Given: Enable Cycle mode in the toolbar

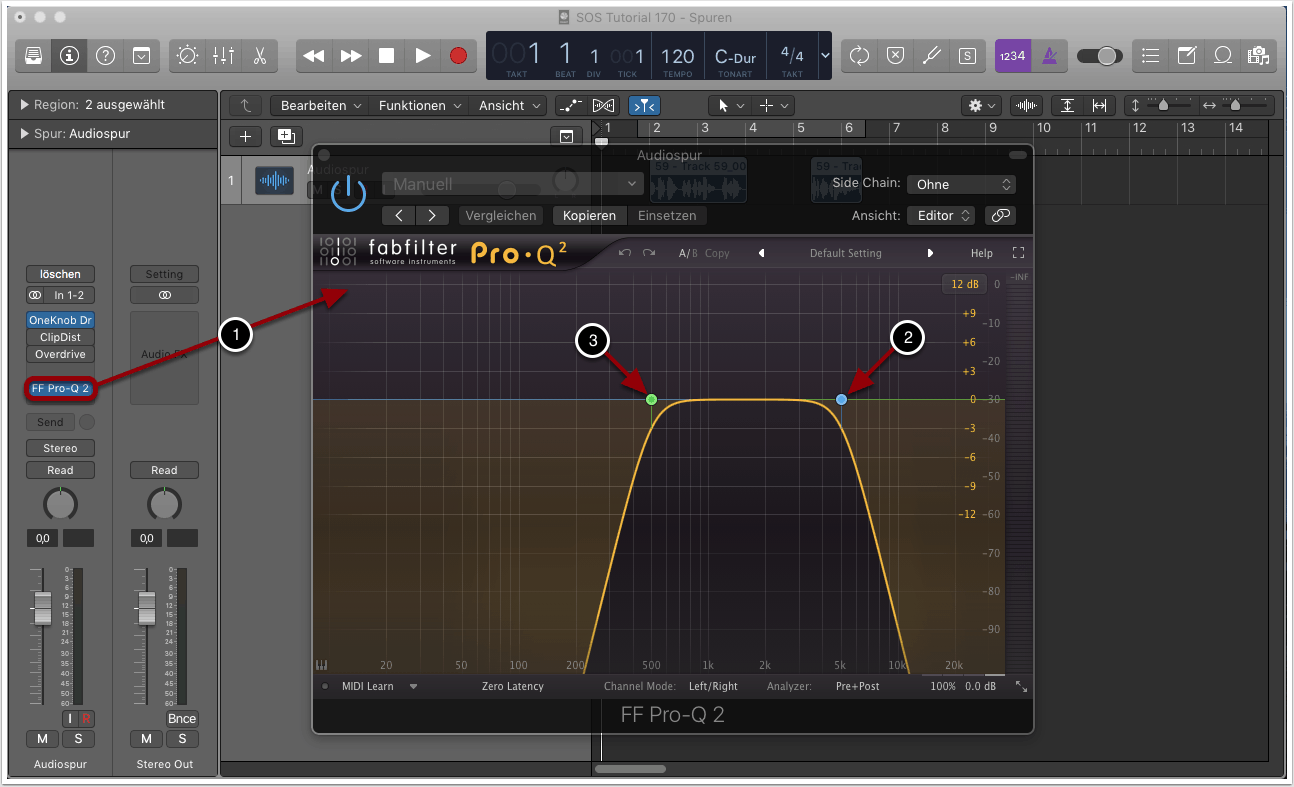Looking at the screenshot, I should 859,56.
